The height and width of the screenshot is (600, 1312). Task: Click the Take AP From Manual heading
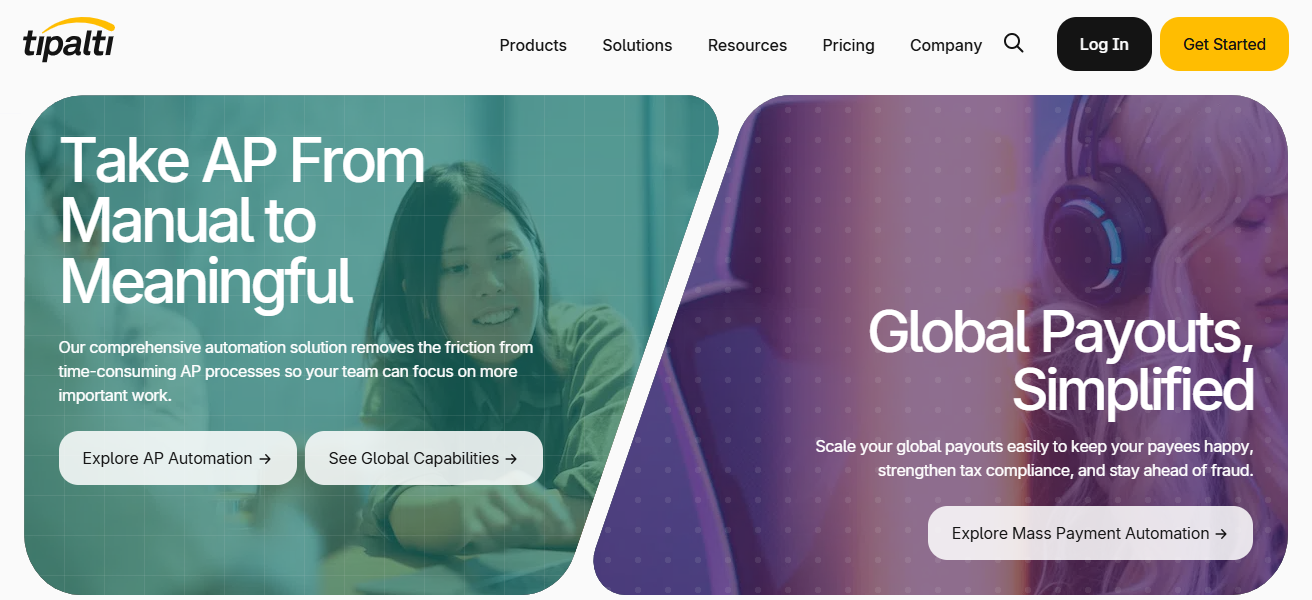[x=243, y=220]
